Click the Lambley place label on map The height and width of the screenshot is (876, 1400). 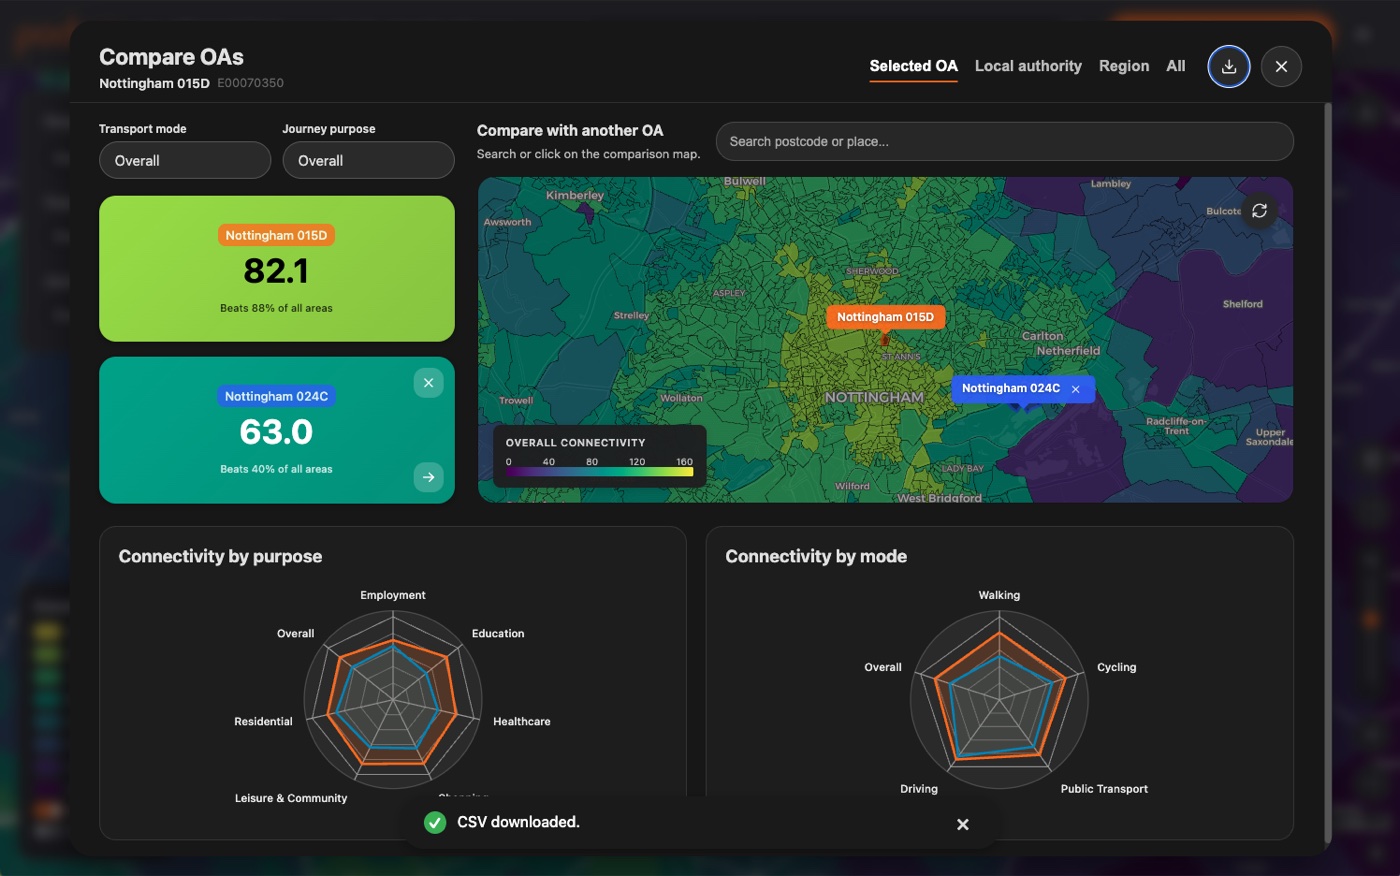tap(1111, 184)
